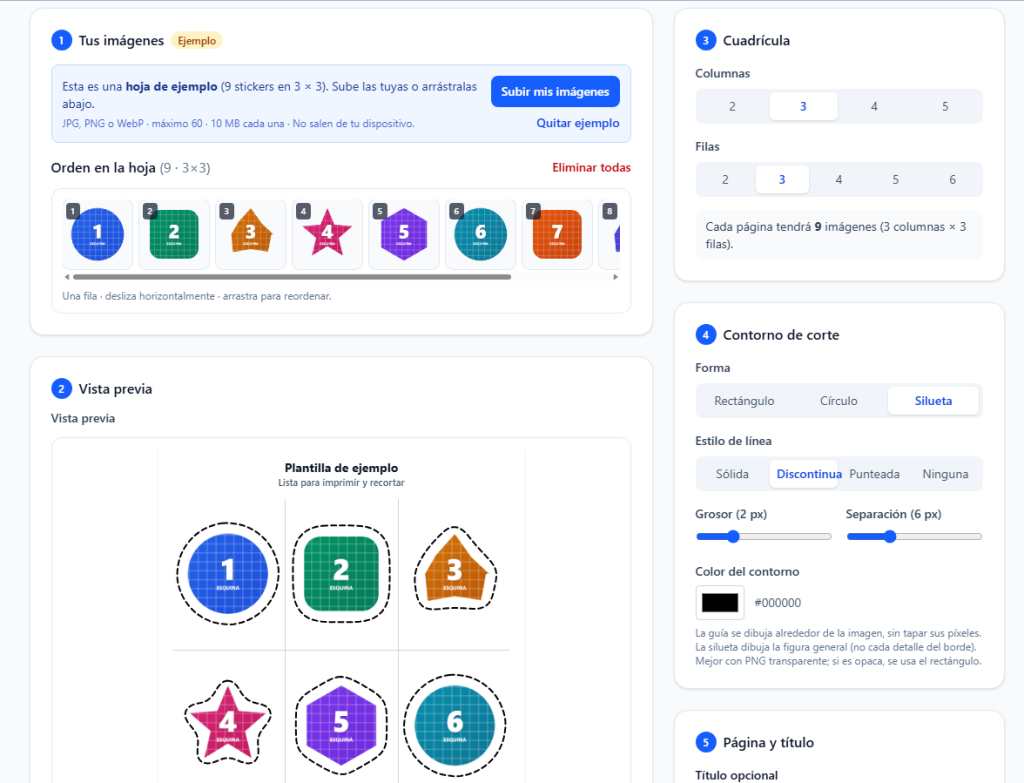Click the Ejemplo badge label
This screenshot has height=783, width=1024.
point(197,40)
